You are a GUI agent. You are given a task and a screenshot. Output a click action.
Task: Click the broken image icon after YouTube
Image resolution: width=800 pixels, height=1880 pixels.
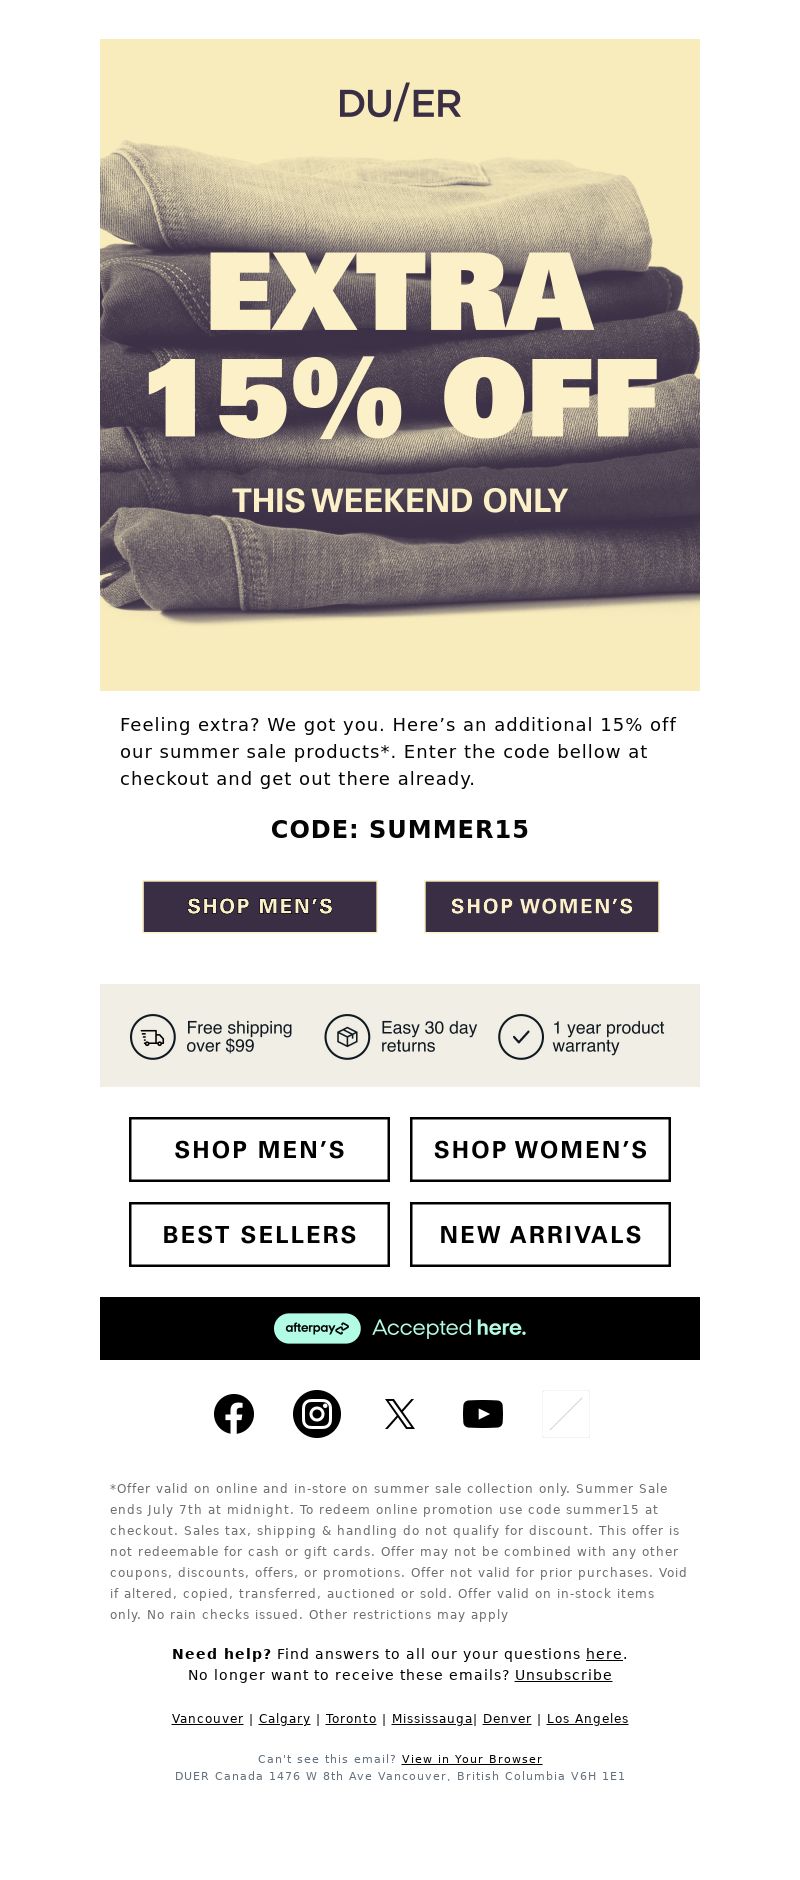tap(566, 1414)
